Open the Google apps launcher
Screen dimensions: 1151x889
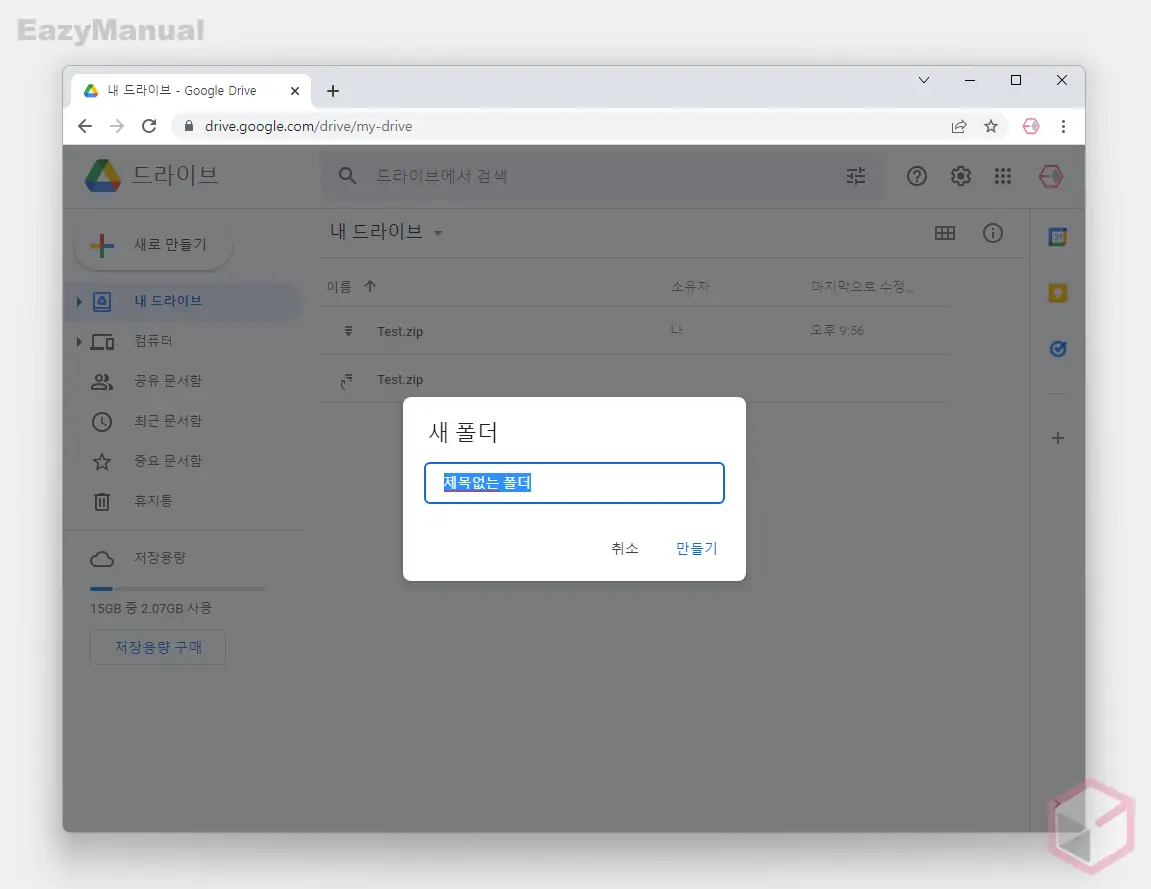(x=1002, y=175)
